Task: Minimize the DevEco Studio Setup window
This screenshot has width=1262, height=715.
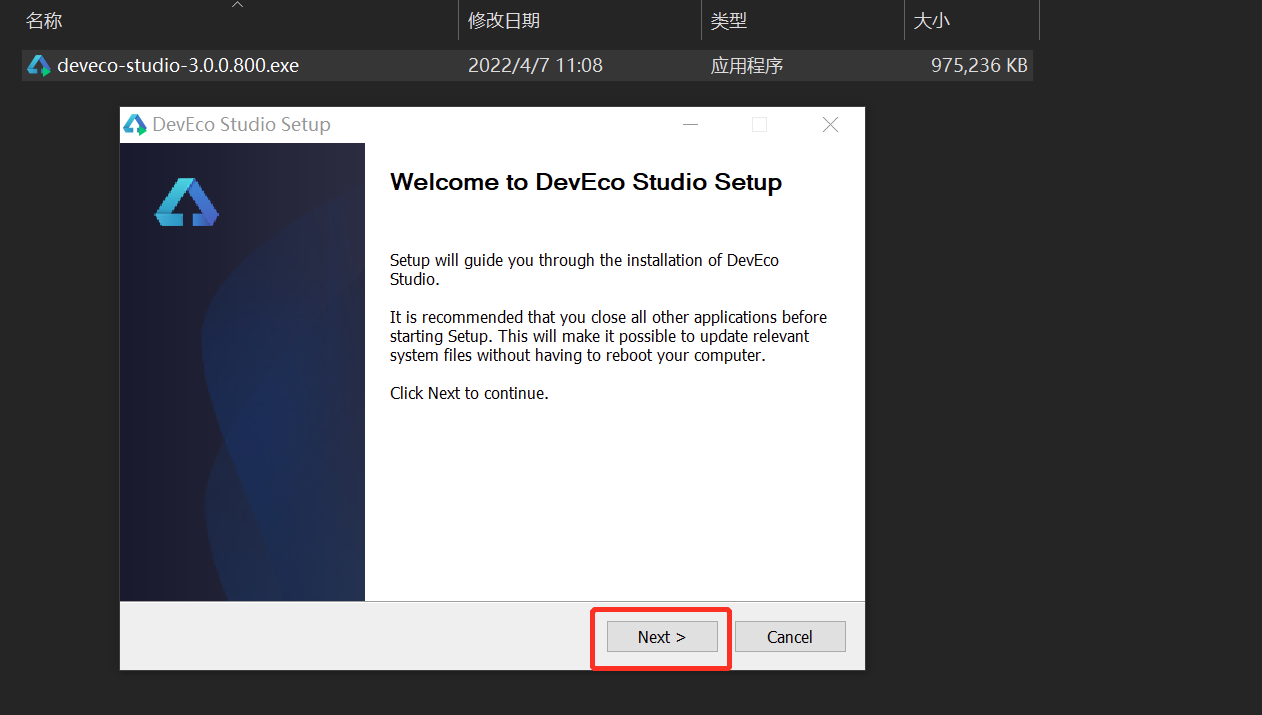Action: (690, 125)
